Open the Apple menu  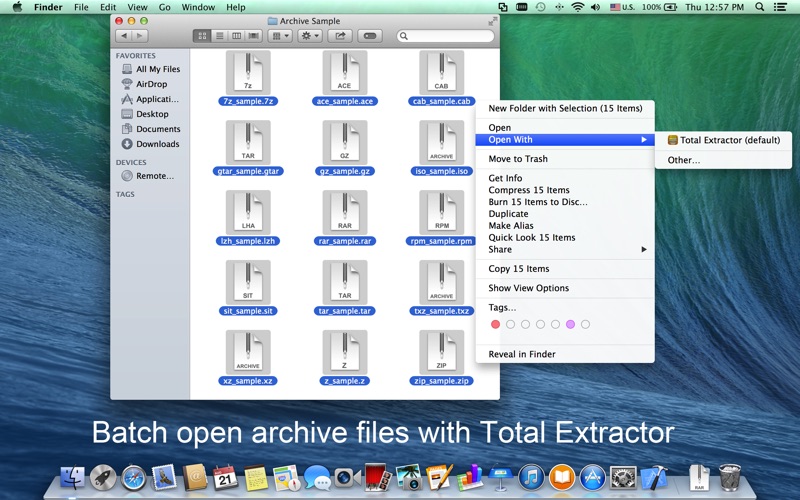click(17, 7)
